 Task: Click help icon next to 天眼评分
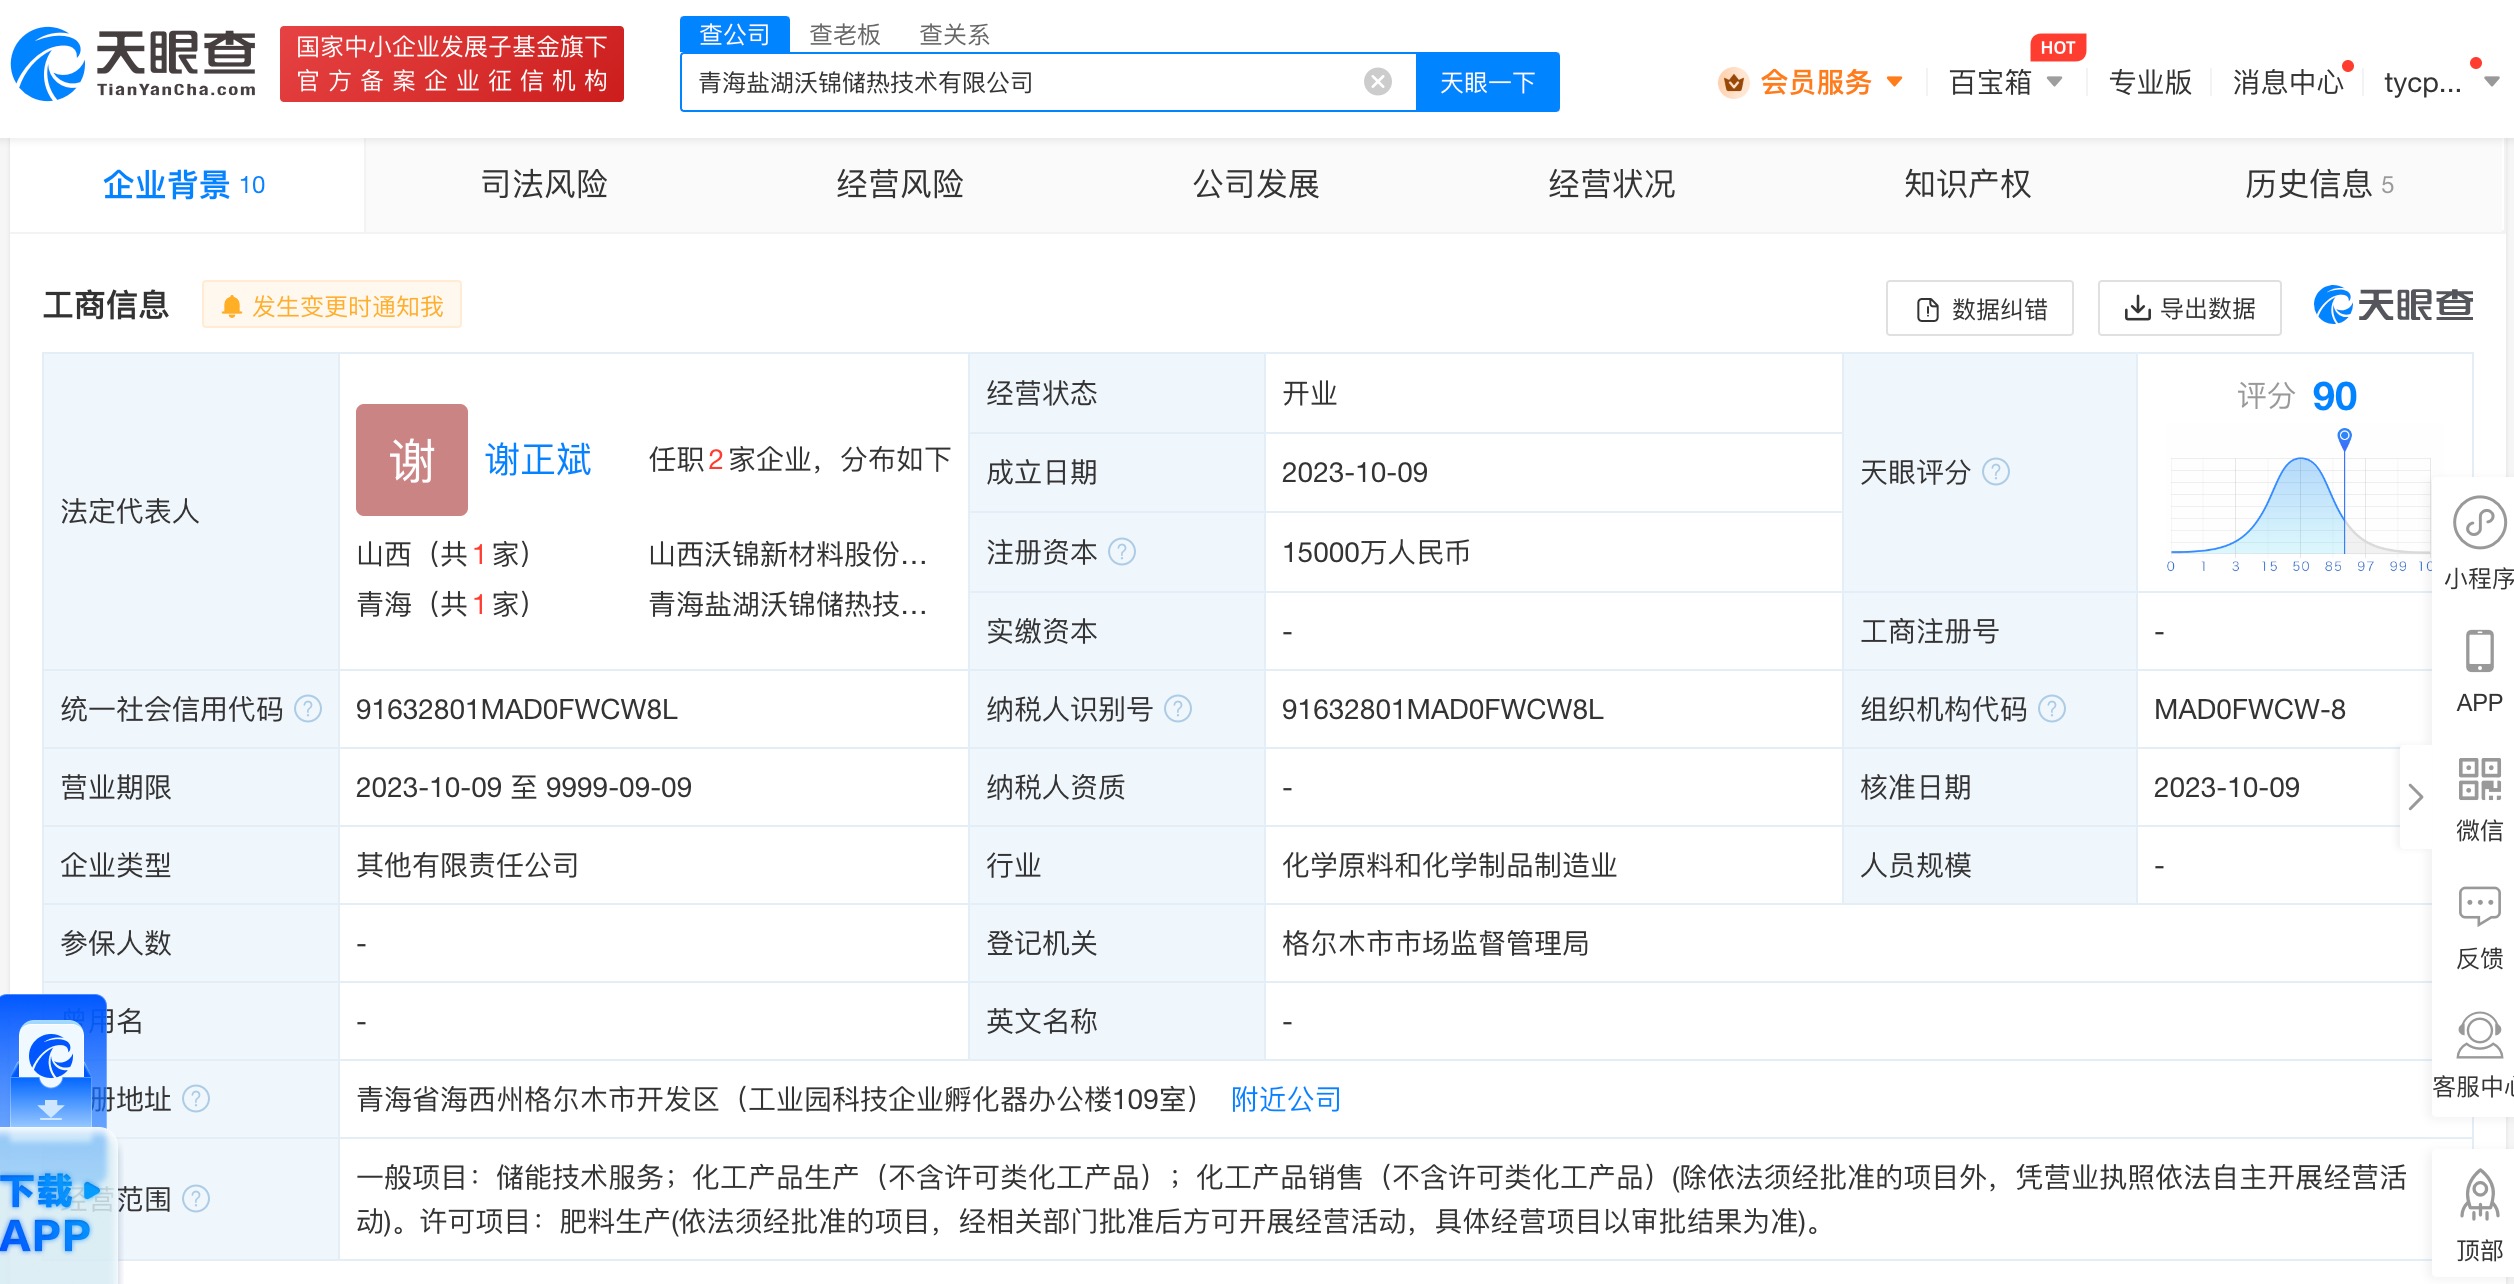coord(1996,471)
